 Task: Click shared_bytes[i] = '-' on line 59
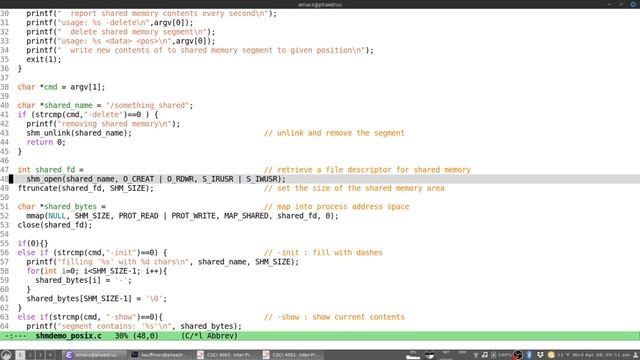tap(84, 280)
